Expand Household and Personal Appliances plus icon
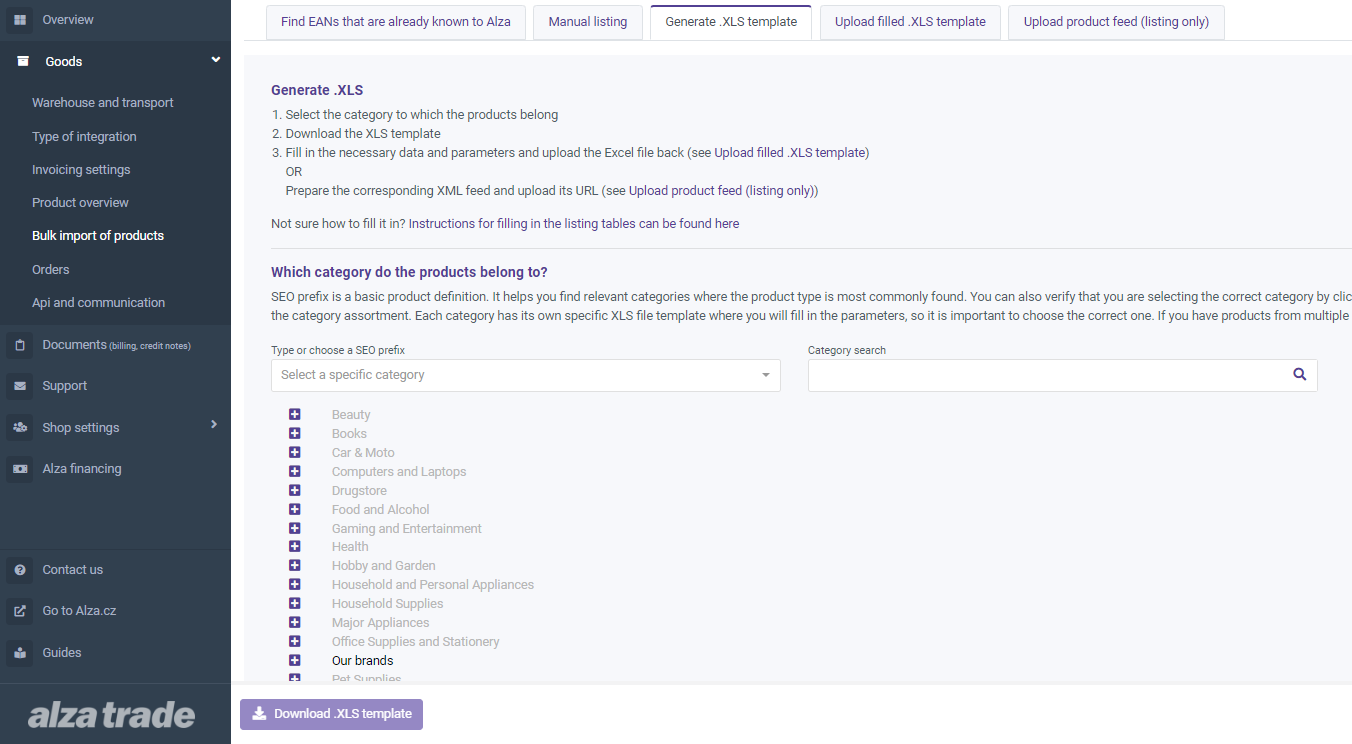This screenshot has width=1352, height=744. tap(295, 584)
